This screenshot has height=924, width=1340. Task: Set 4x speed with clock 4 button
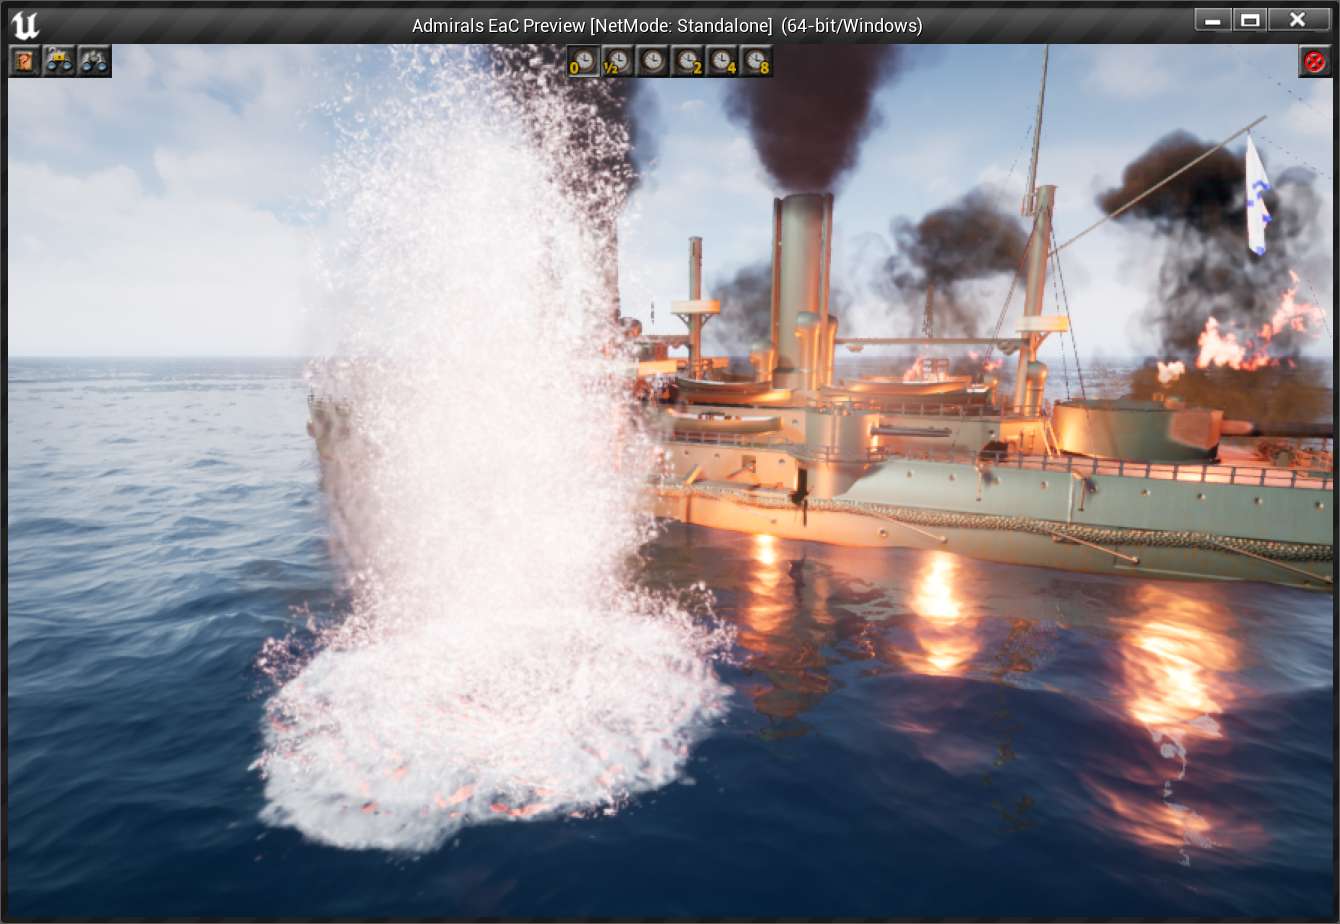coord(722,62)
